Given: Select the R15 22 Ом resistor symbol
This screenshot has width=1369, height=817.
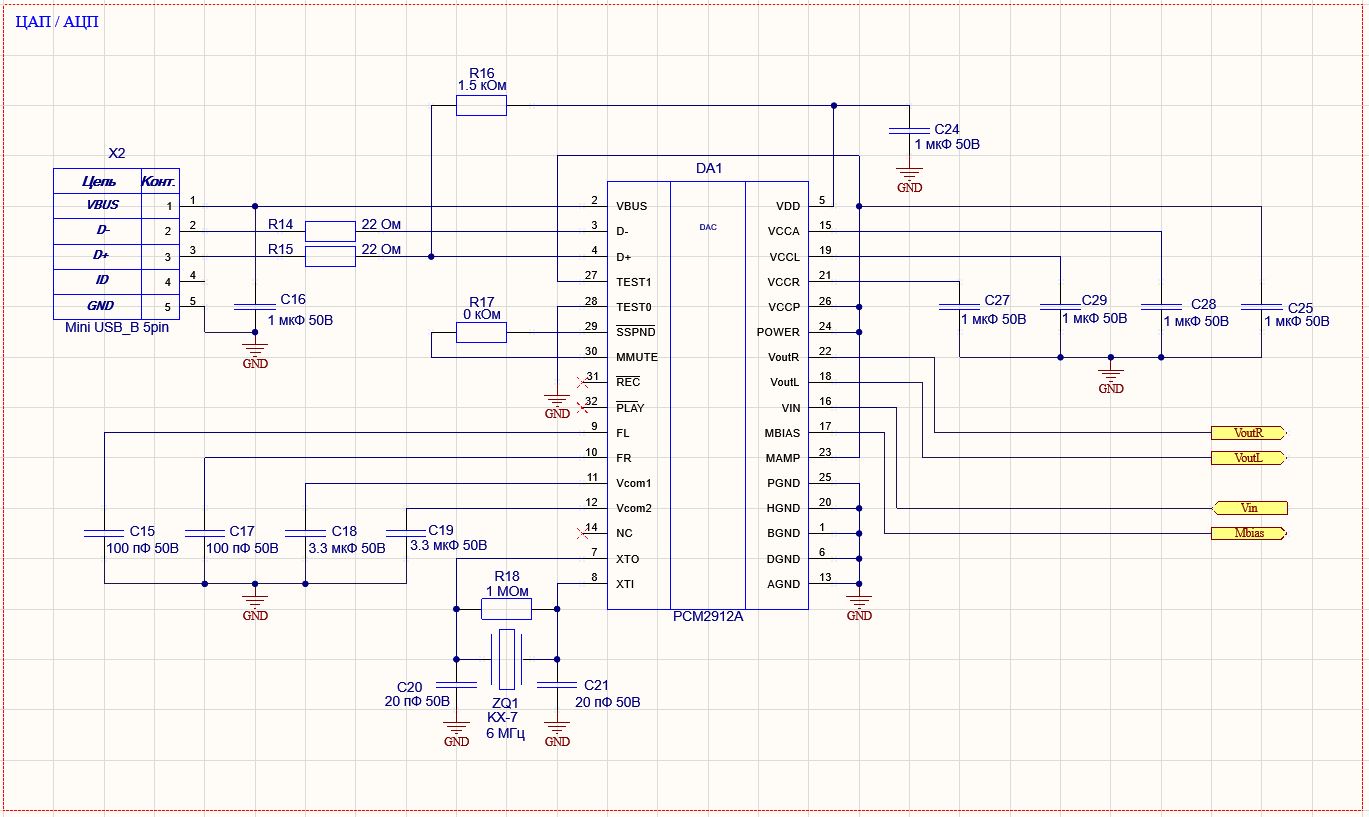Looking at the screenshot, I should tap(330, 257).
